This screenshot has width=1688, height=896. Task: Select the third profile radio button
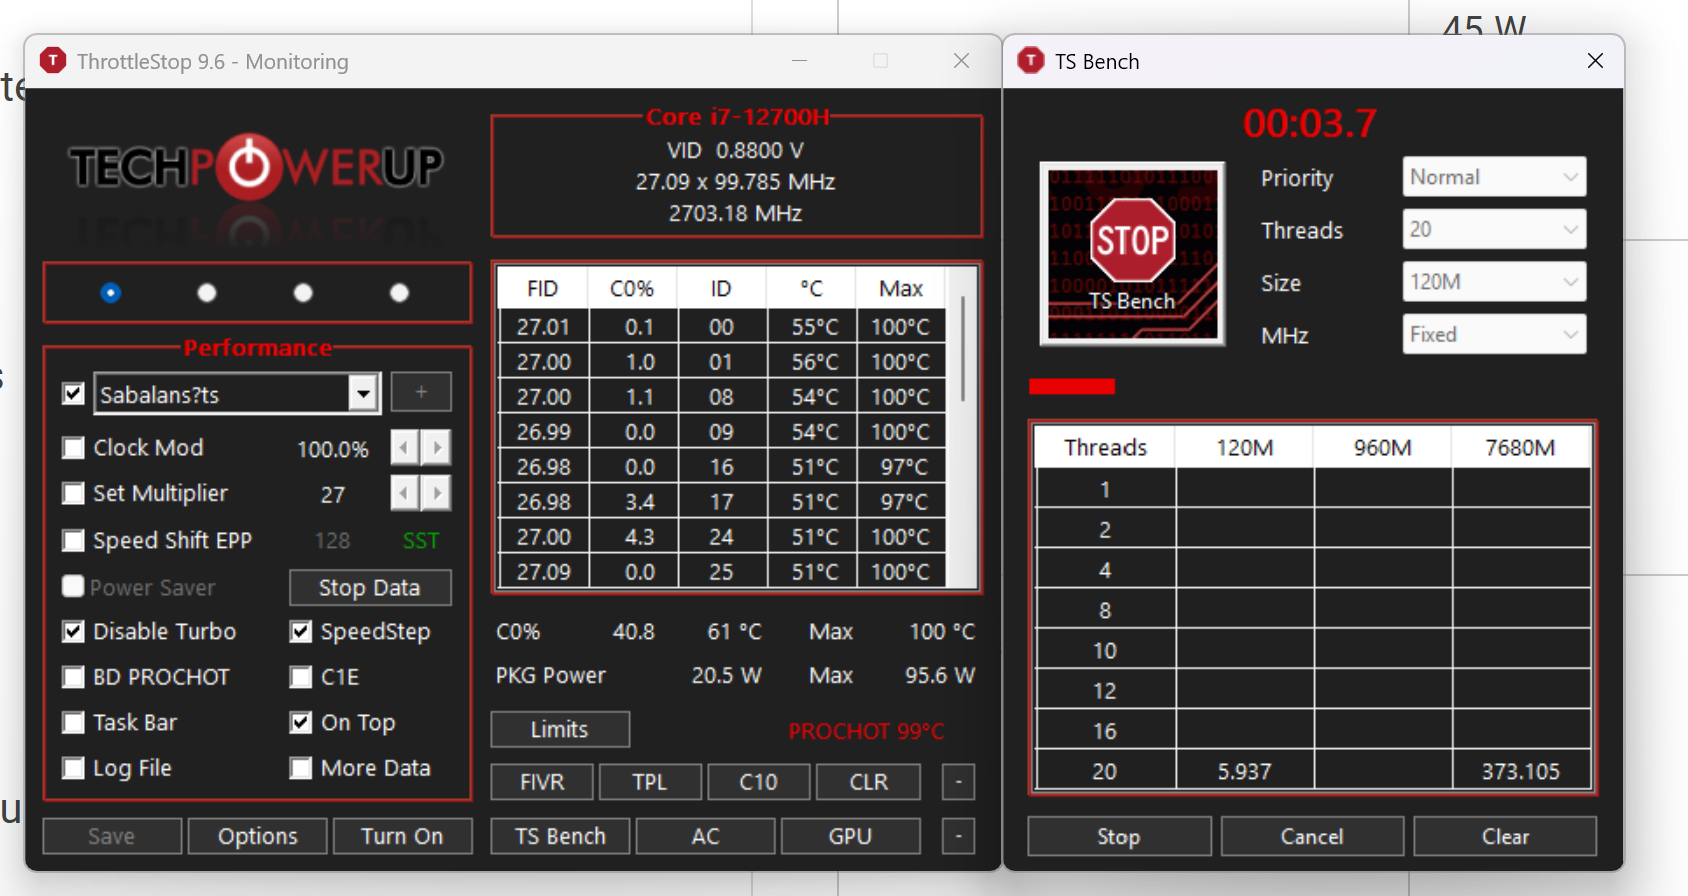coord(303,293)
